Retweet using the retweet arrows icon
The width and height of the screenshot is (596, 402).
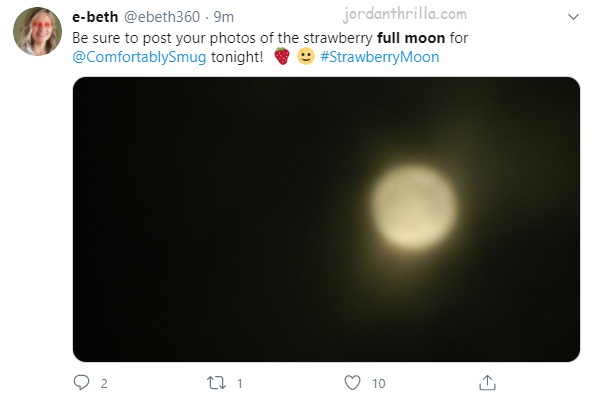pos(216,383)
